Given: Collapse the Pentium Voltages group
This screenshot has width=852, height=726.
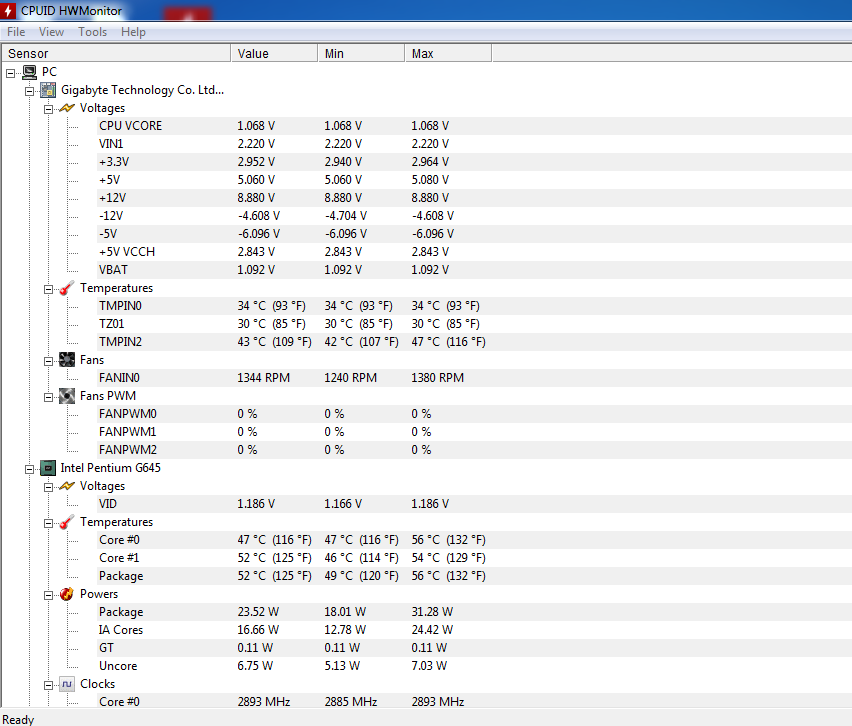Looking at the screenshot, I should pyautogui.click(x=48, y=487).
